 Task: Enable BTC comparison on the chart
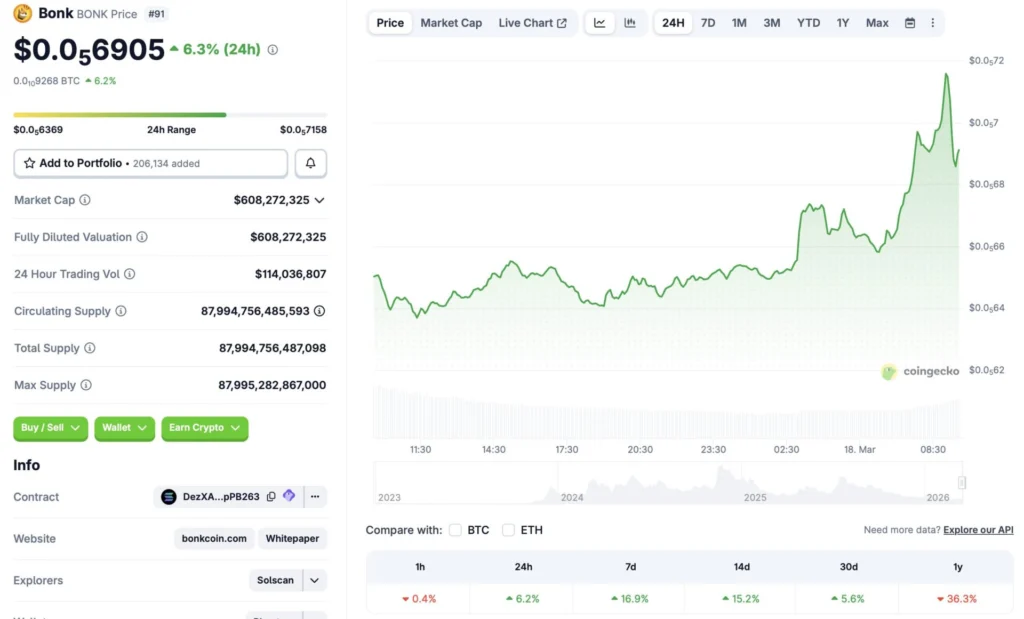455,530
